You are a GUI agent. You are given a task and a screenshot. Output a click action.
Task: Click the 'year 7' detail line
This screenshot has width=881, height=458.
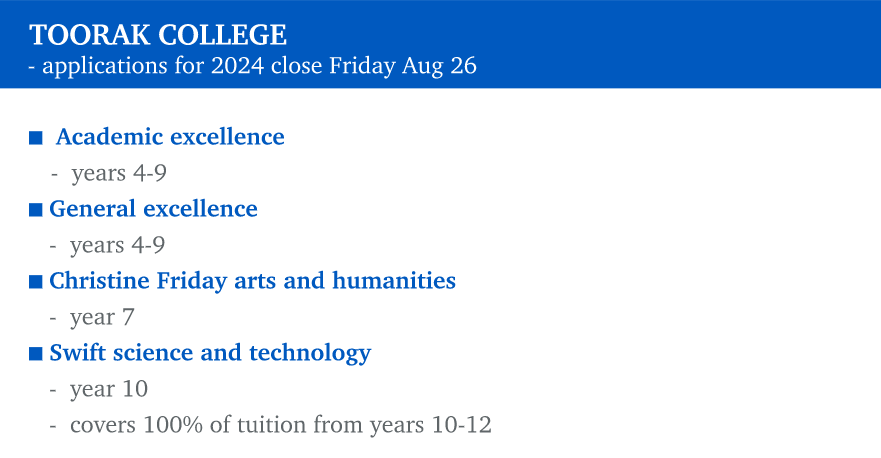102,317
